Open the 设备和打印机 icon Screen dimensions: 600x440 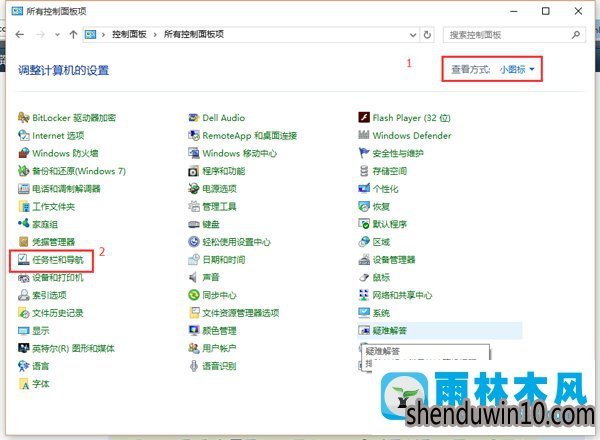click(24, 277)
